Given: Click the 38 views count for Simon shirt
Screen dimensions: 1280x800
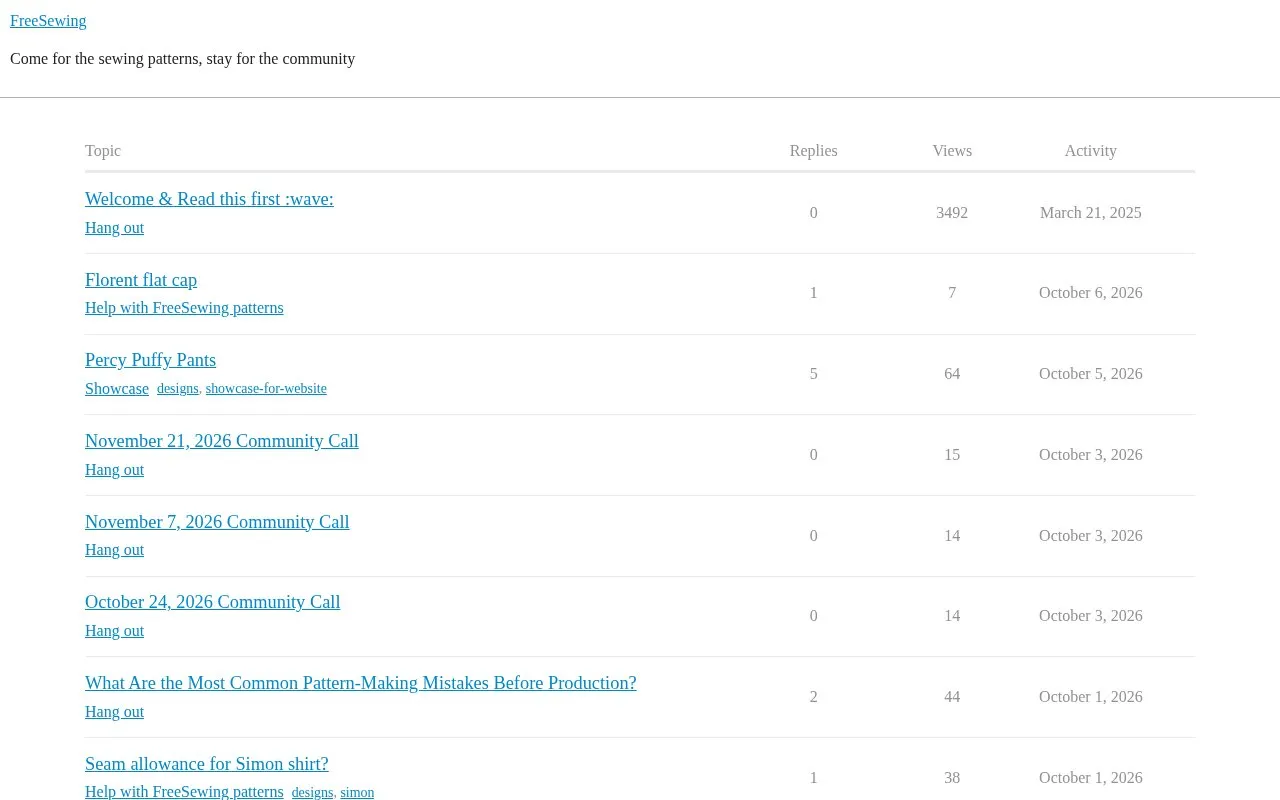Looking at the screenshot, I should click(x=952, y=778).
